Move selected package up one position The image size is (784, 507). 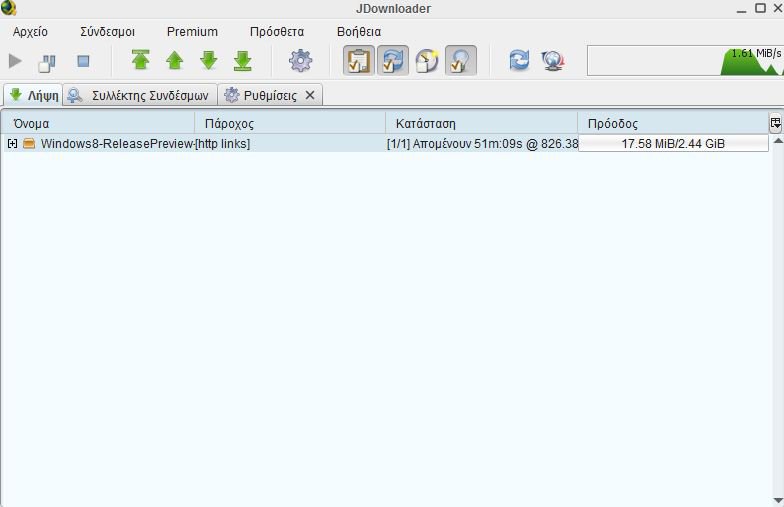coord(174,60)
